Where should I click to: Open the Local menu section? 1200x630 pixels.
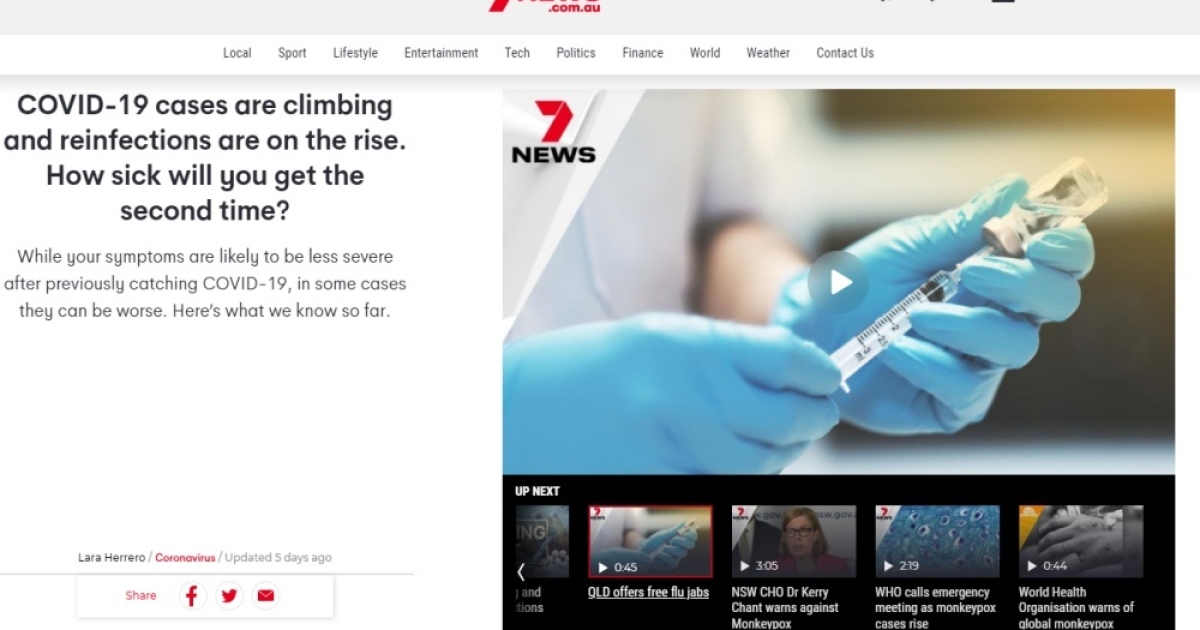coord(237,53)
